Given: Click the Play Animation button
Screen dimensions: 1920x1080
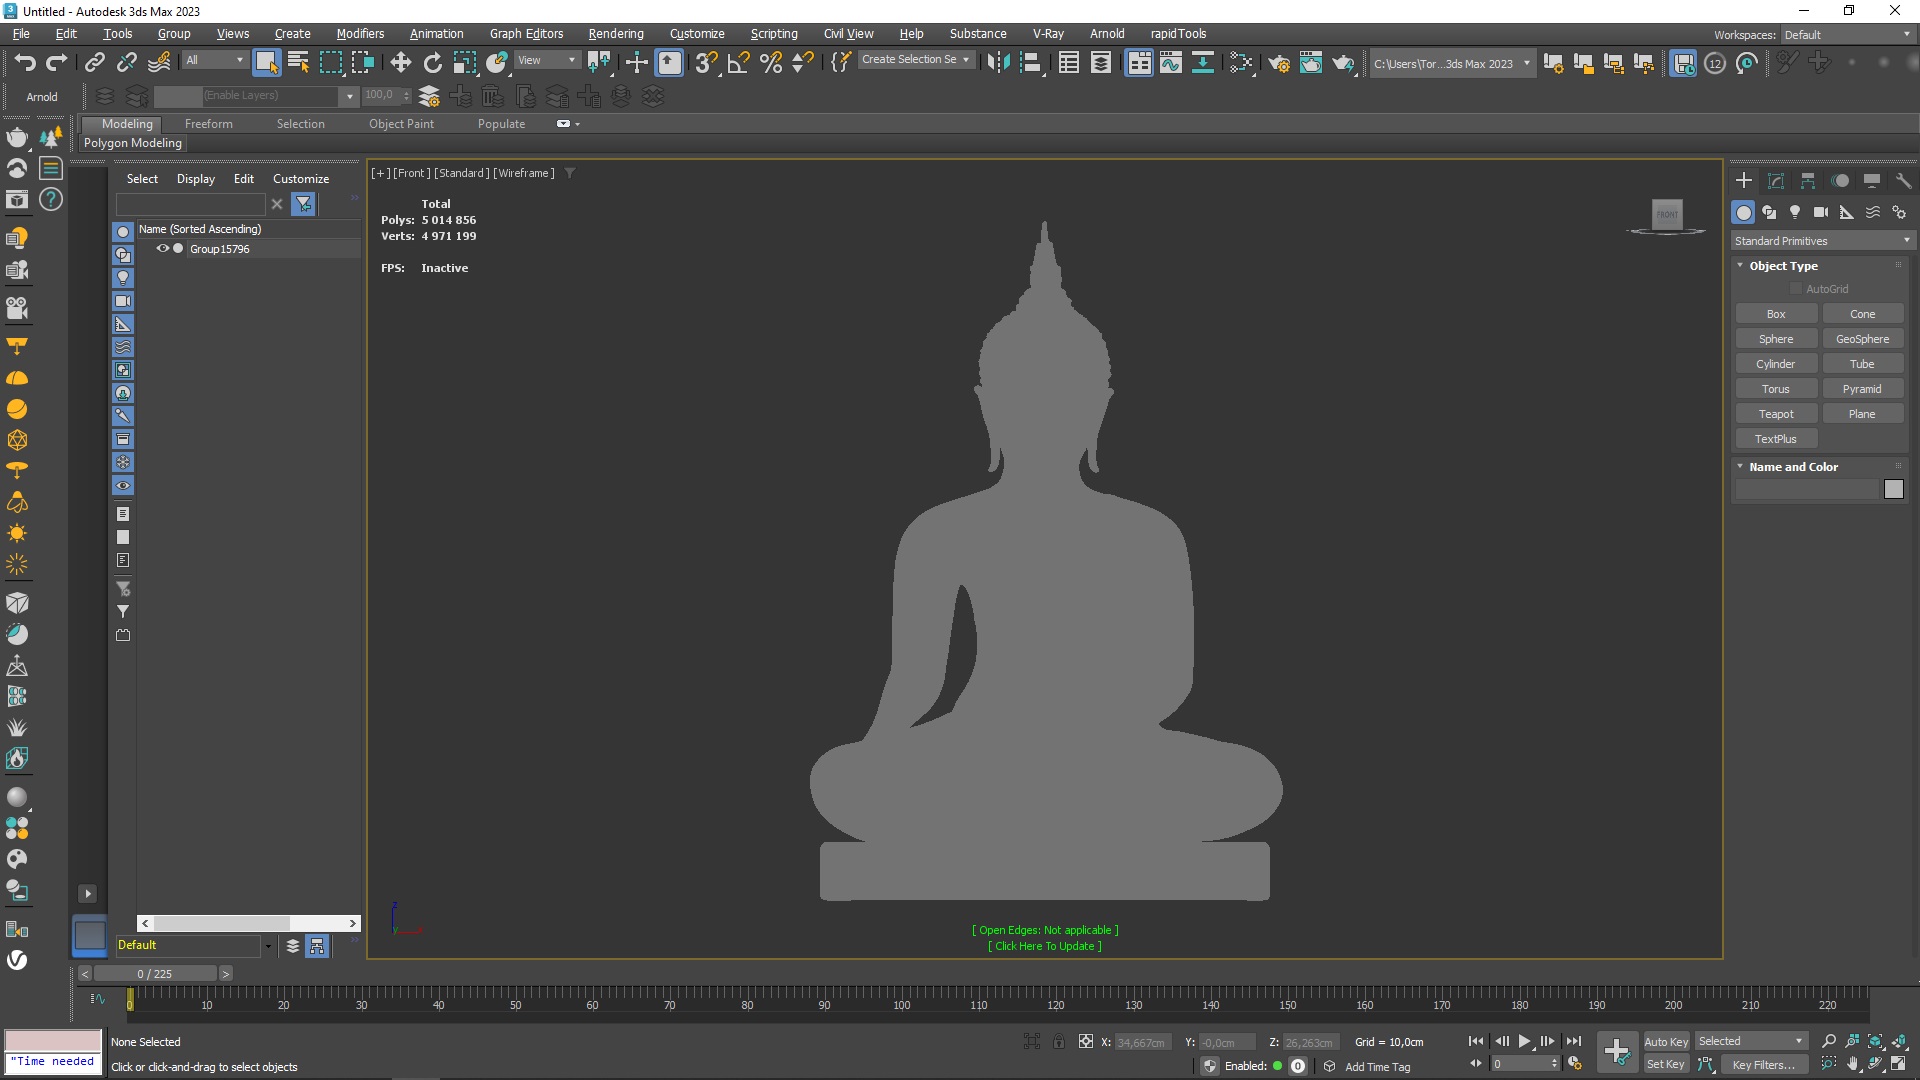Looking at the screenshot, I should (1524, 1041).
